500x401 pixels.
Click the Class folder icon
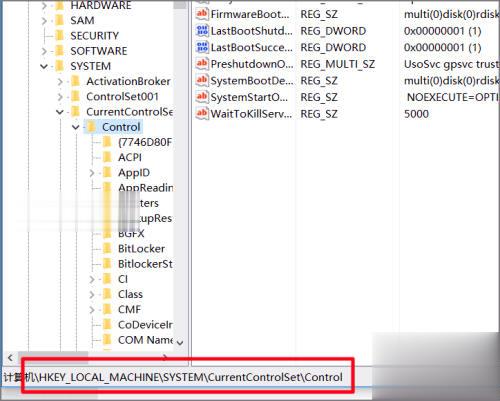point(107,294)
